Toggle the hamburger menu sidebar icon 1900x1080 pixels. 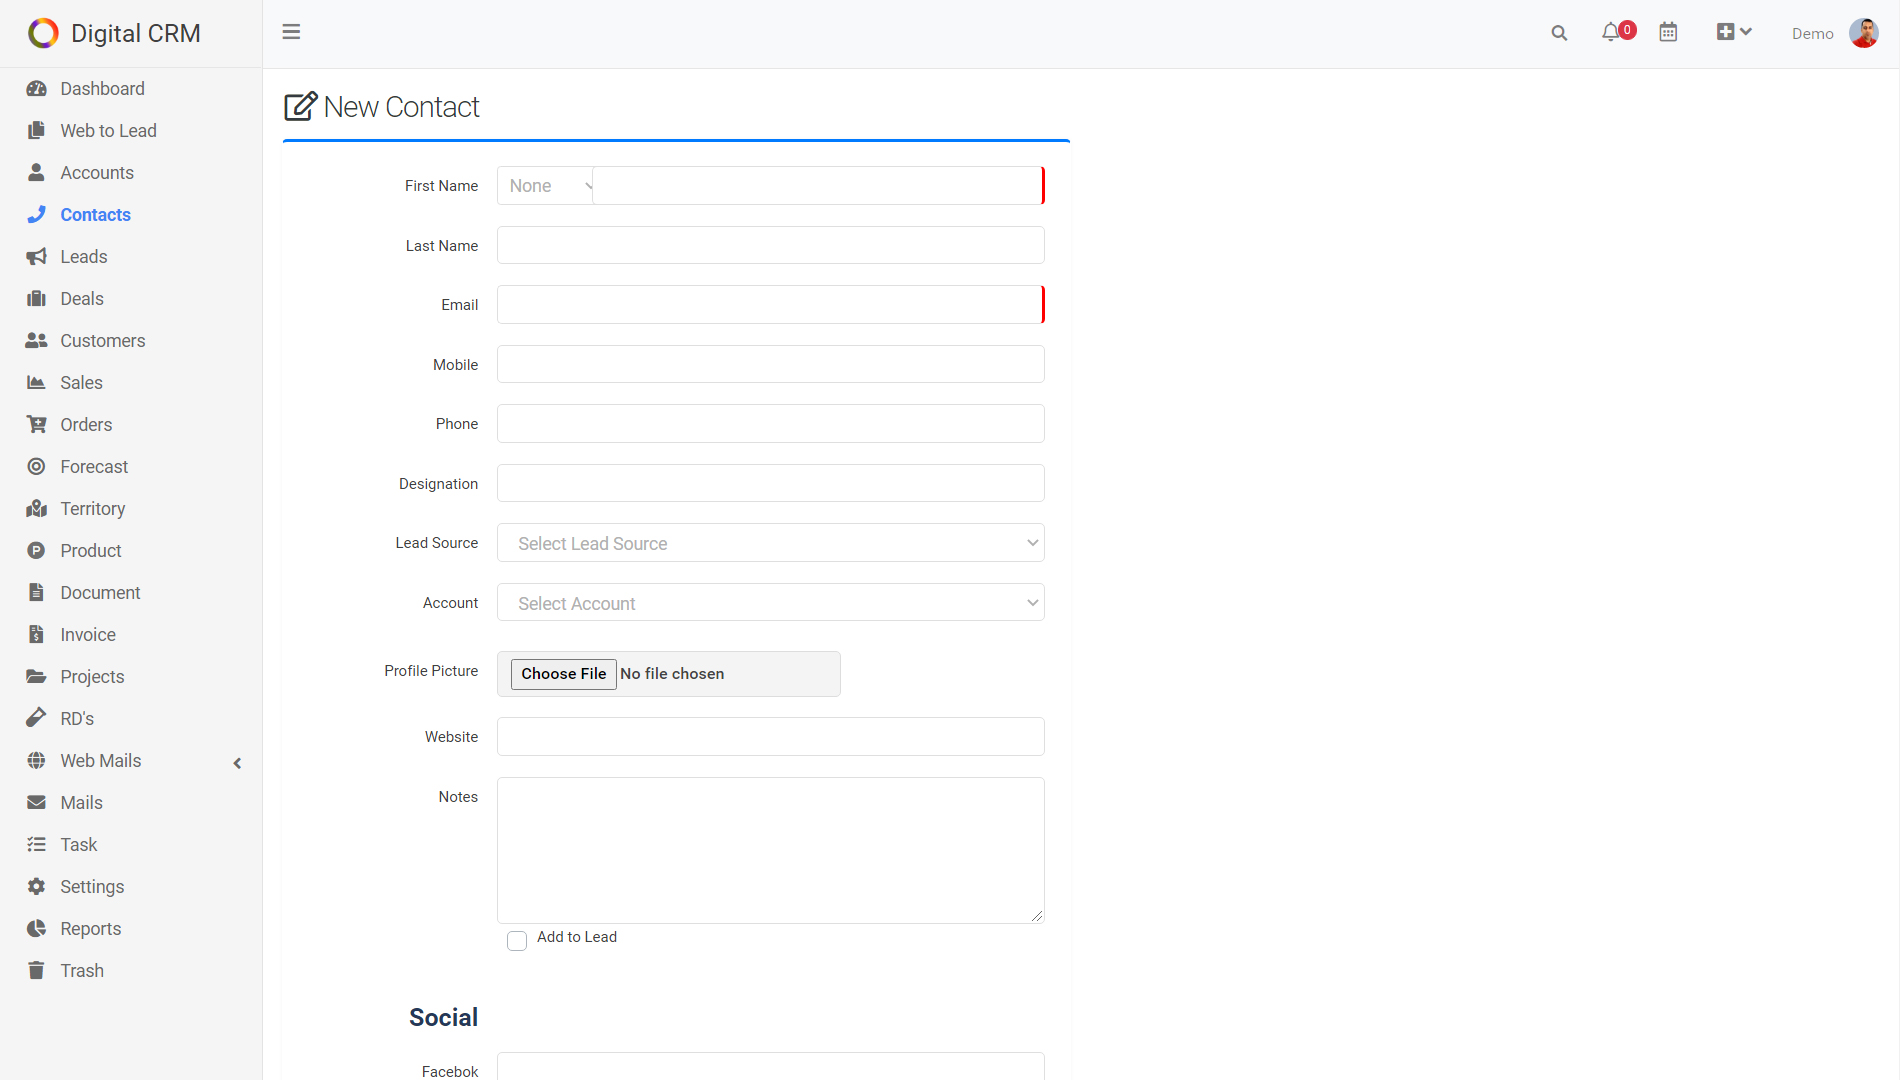pos(291,32)
